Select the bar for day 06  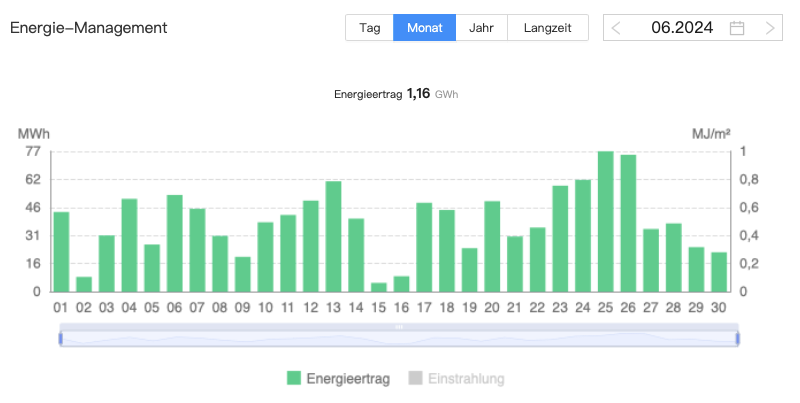coord(174,244)
